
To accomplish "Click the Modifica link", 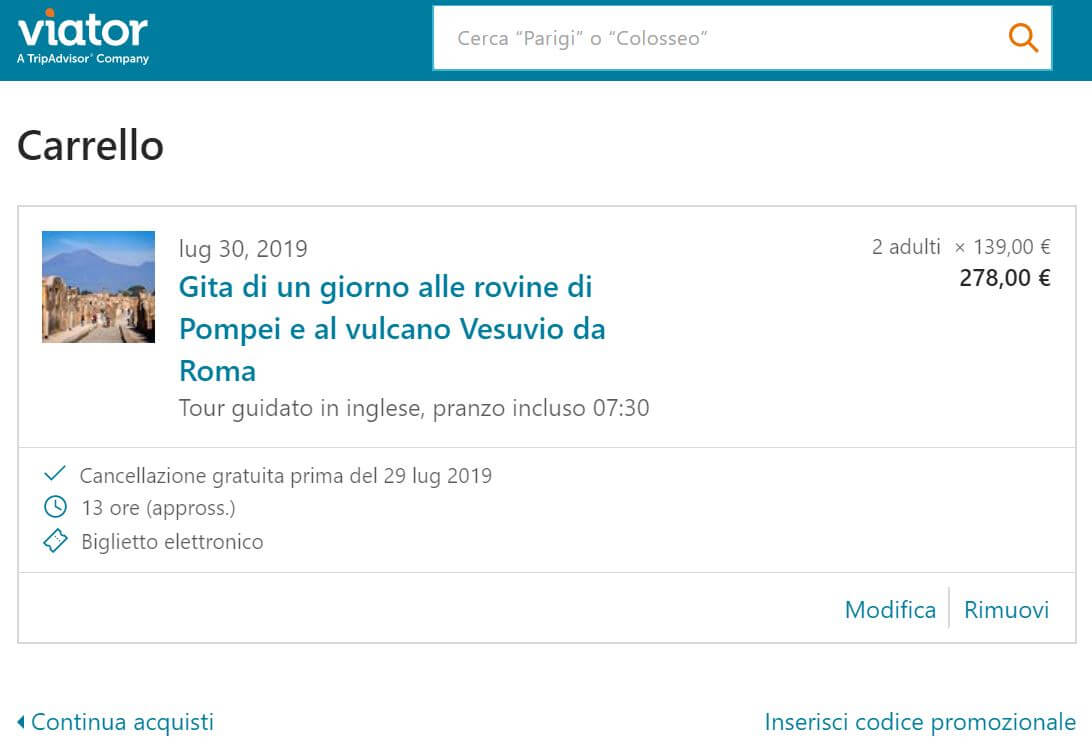I will click(x=890, y=609).
